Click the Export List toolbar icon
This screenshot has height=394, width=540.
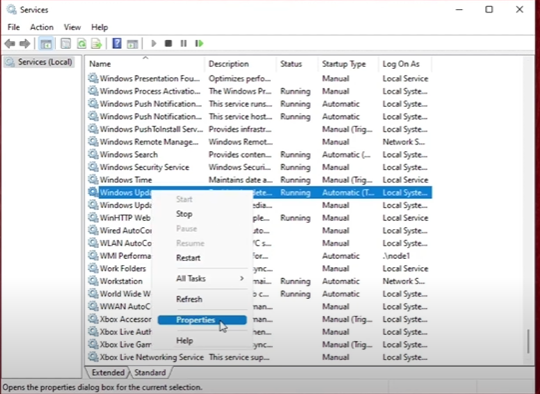(97, 44)
